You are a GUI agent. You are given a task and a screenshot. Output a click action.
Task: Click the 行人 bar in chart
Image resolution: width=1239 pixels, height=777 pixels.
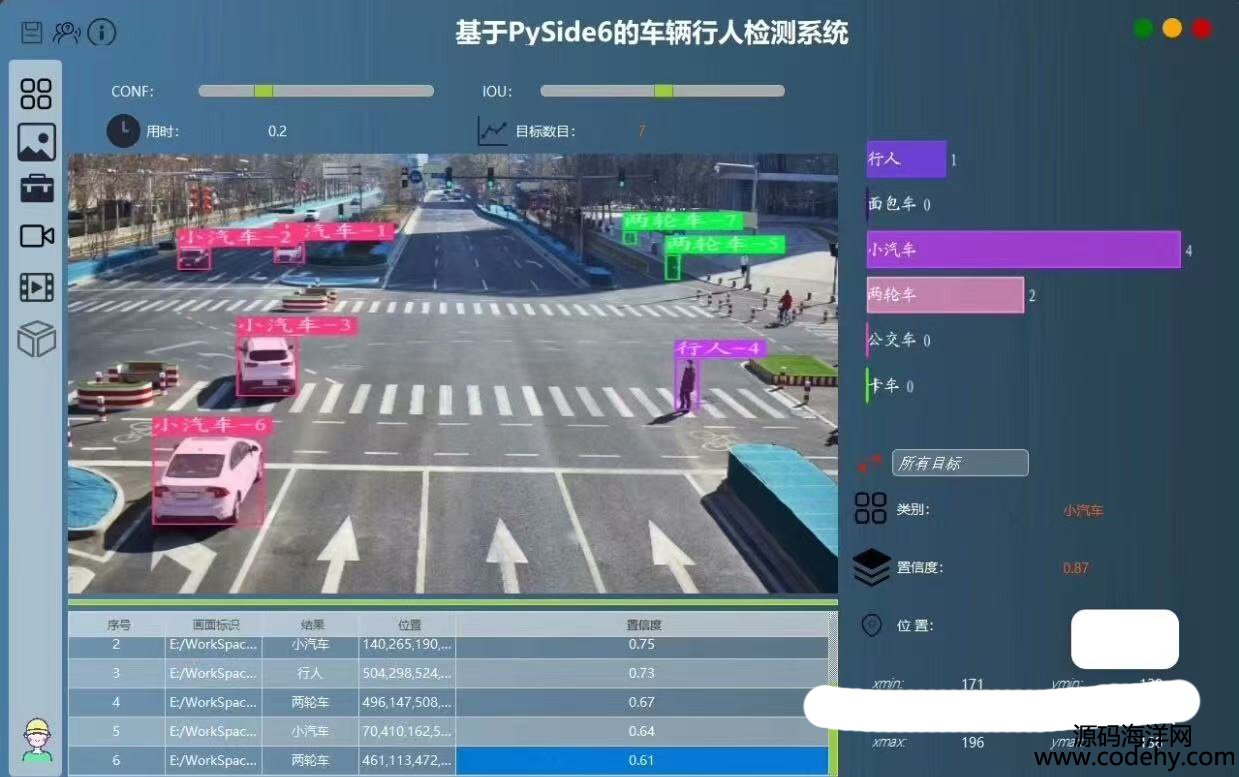pos(906,159)
